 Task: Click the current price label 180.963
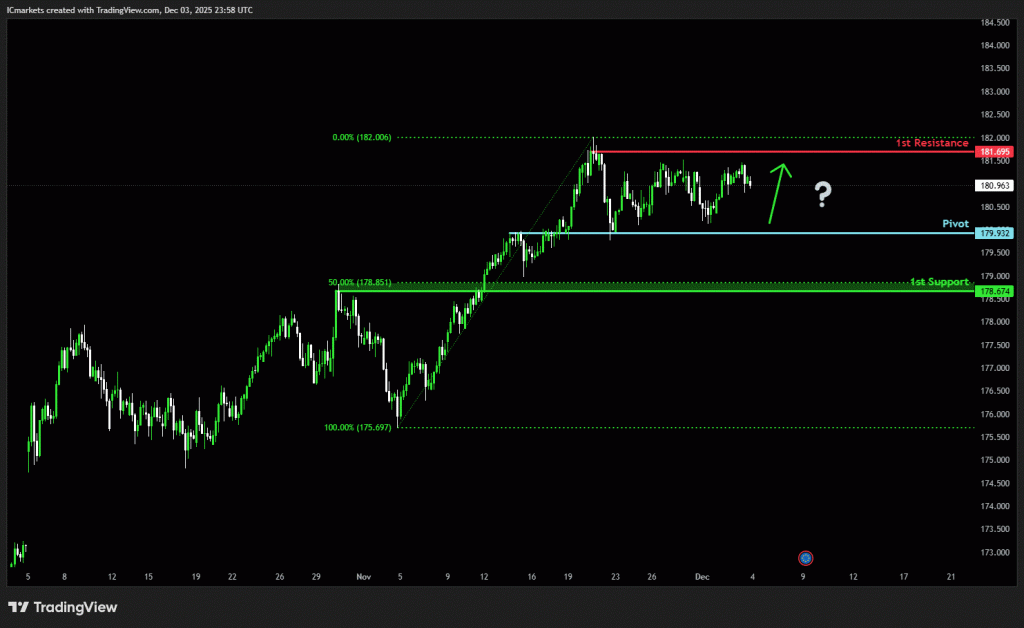[995, 185]
